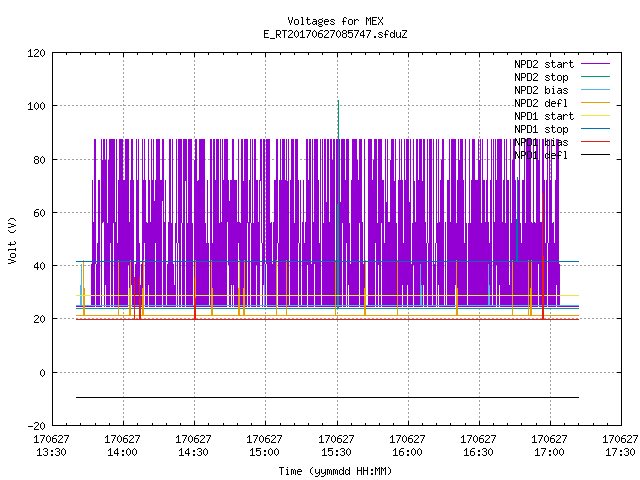This screenshot has width=640, height=480.
Task: Click the x-axis tick label 16:00
Action: (x=407, y=452)
